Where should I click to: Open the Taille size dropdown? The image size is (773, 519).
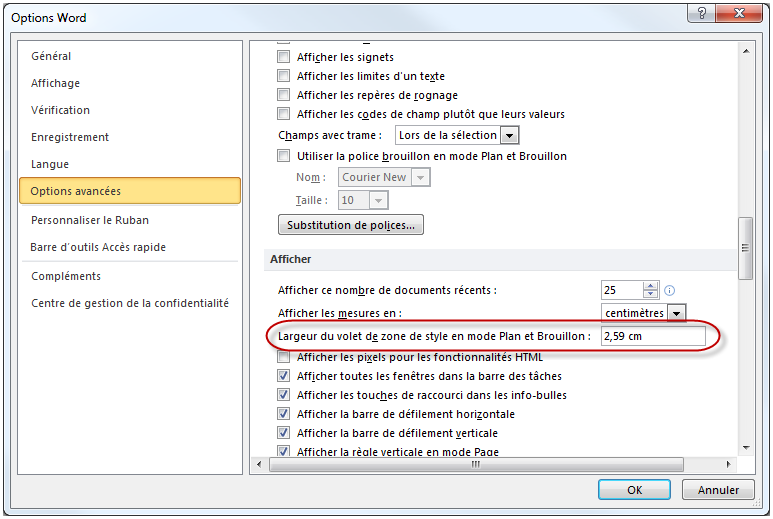click(x=378, y=200)
